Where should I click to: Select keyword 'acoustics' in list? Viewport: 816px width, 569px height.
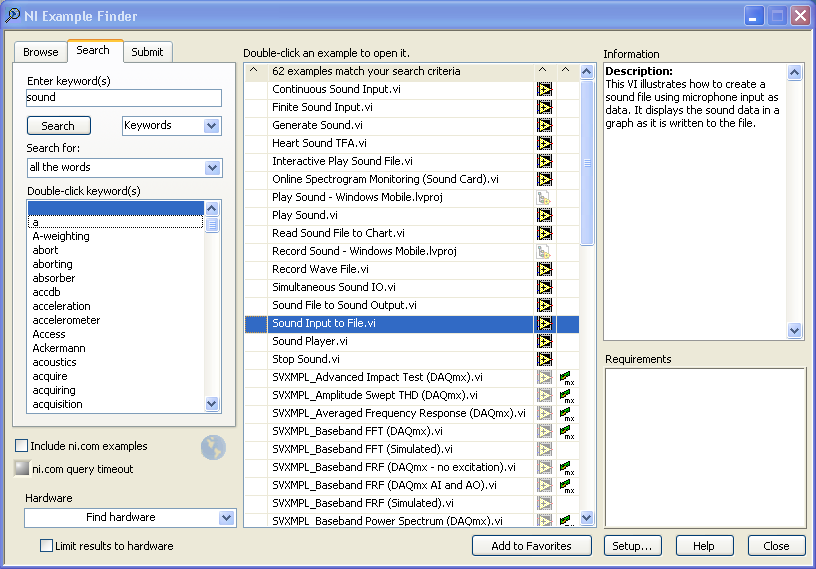pos(54,362)
